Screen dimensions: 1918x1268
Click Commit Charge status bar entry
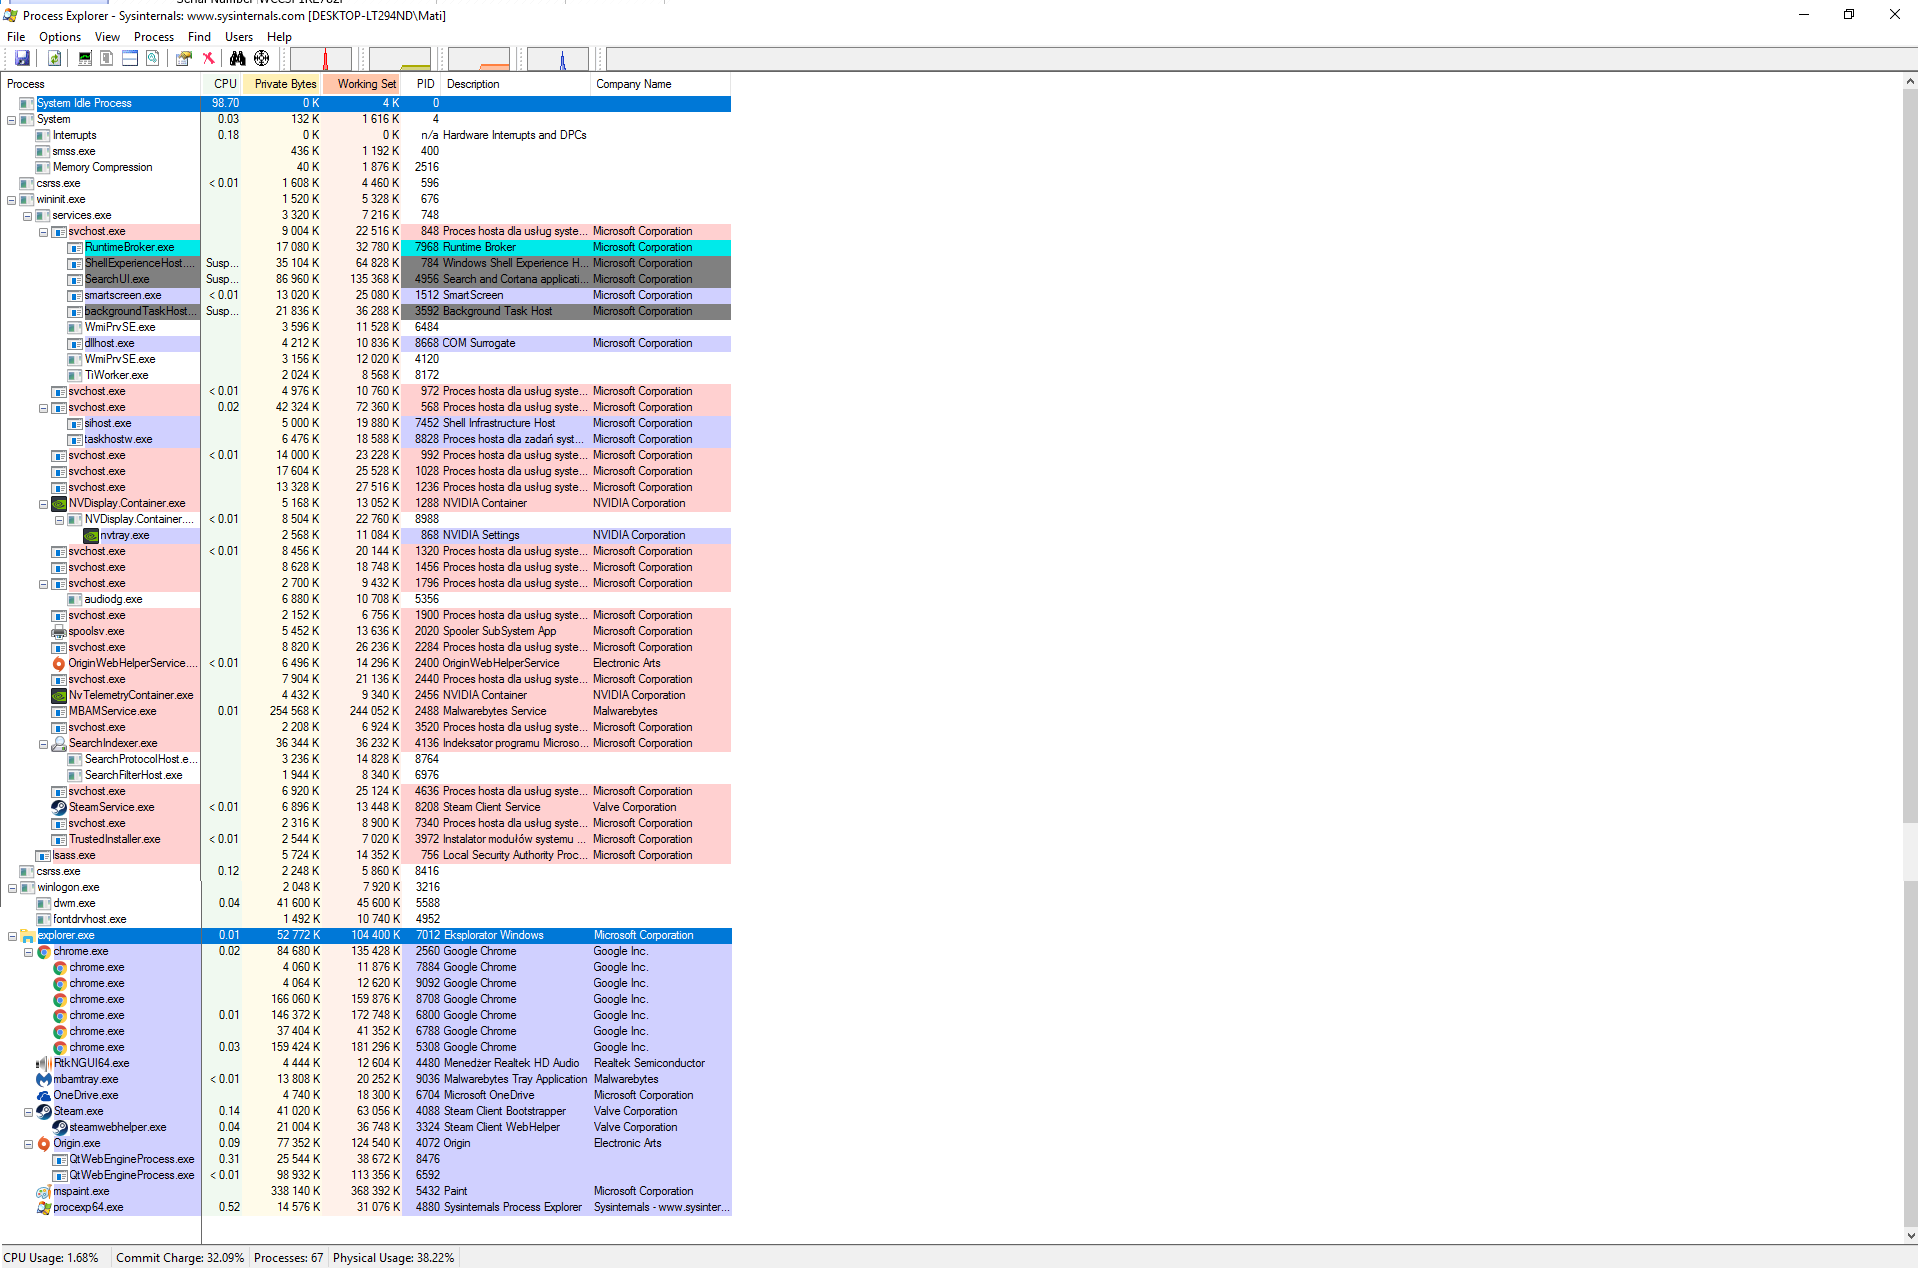[180, 1258]
